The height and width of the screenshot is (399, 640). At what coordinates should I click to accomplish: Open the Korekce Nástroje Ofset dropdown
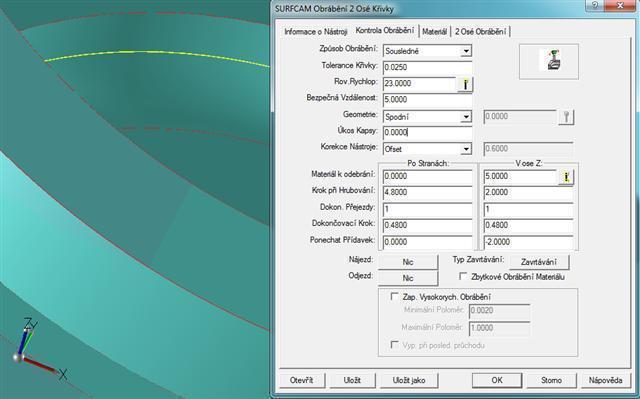[x=466, y=149]
